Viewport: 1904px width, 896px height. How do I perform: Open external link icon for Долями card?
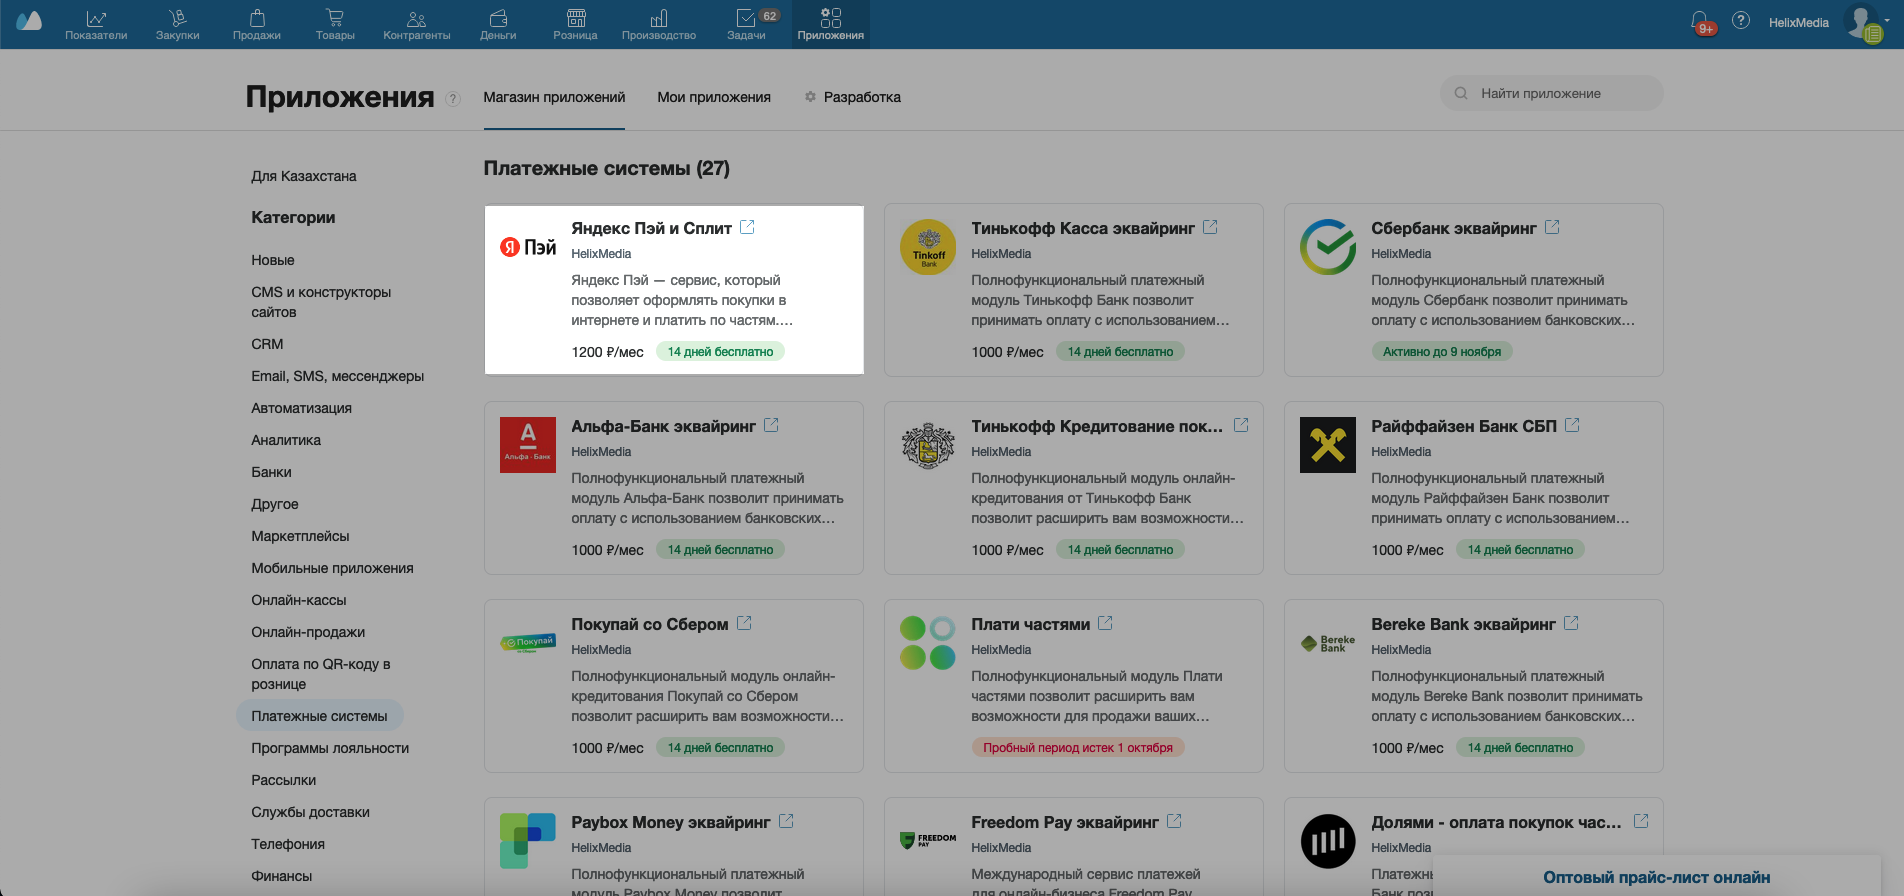[x=1641, y=821]
